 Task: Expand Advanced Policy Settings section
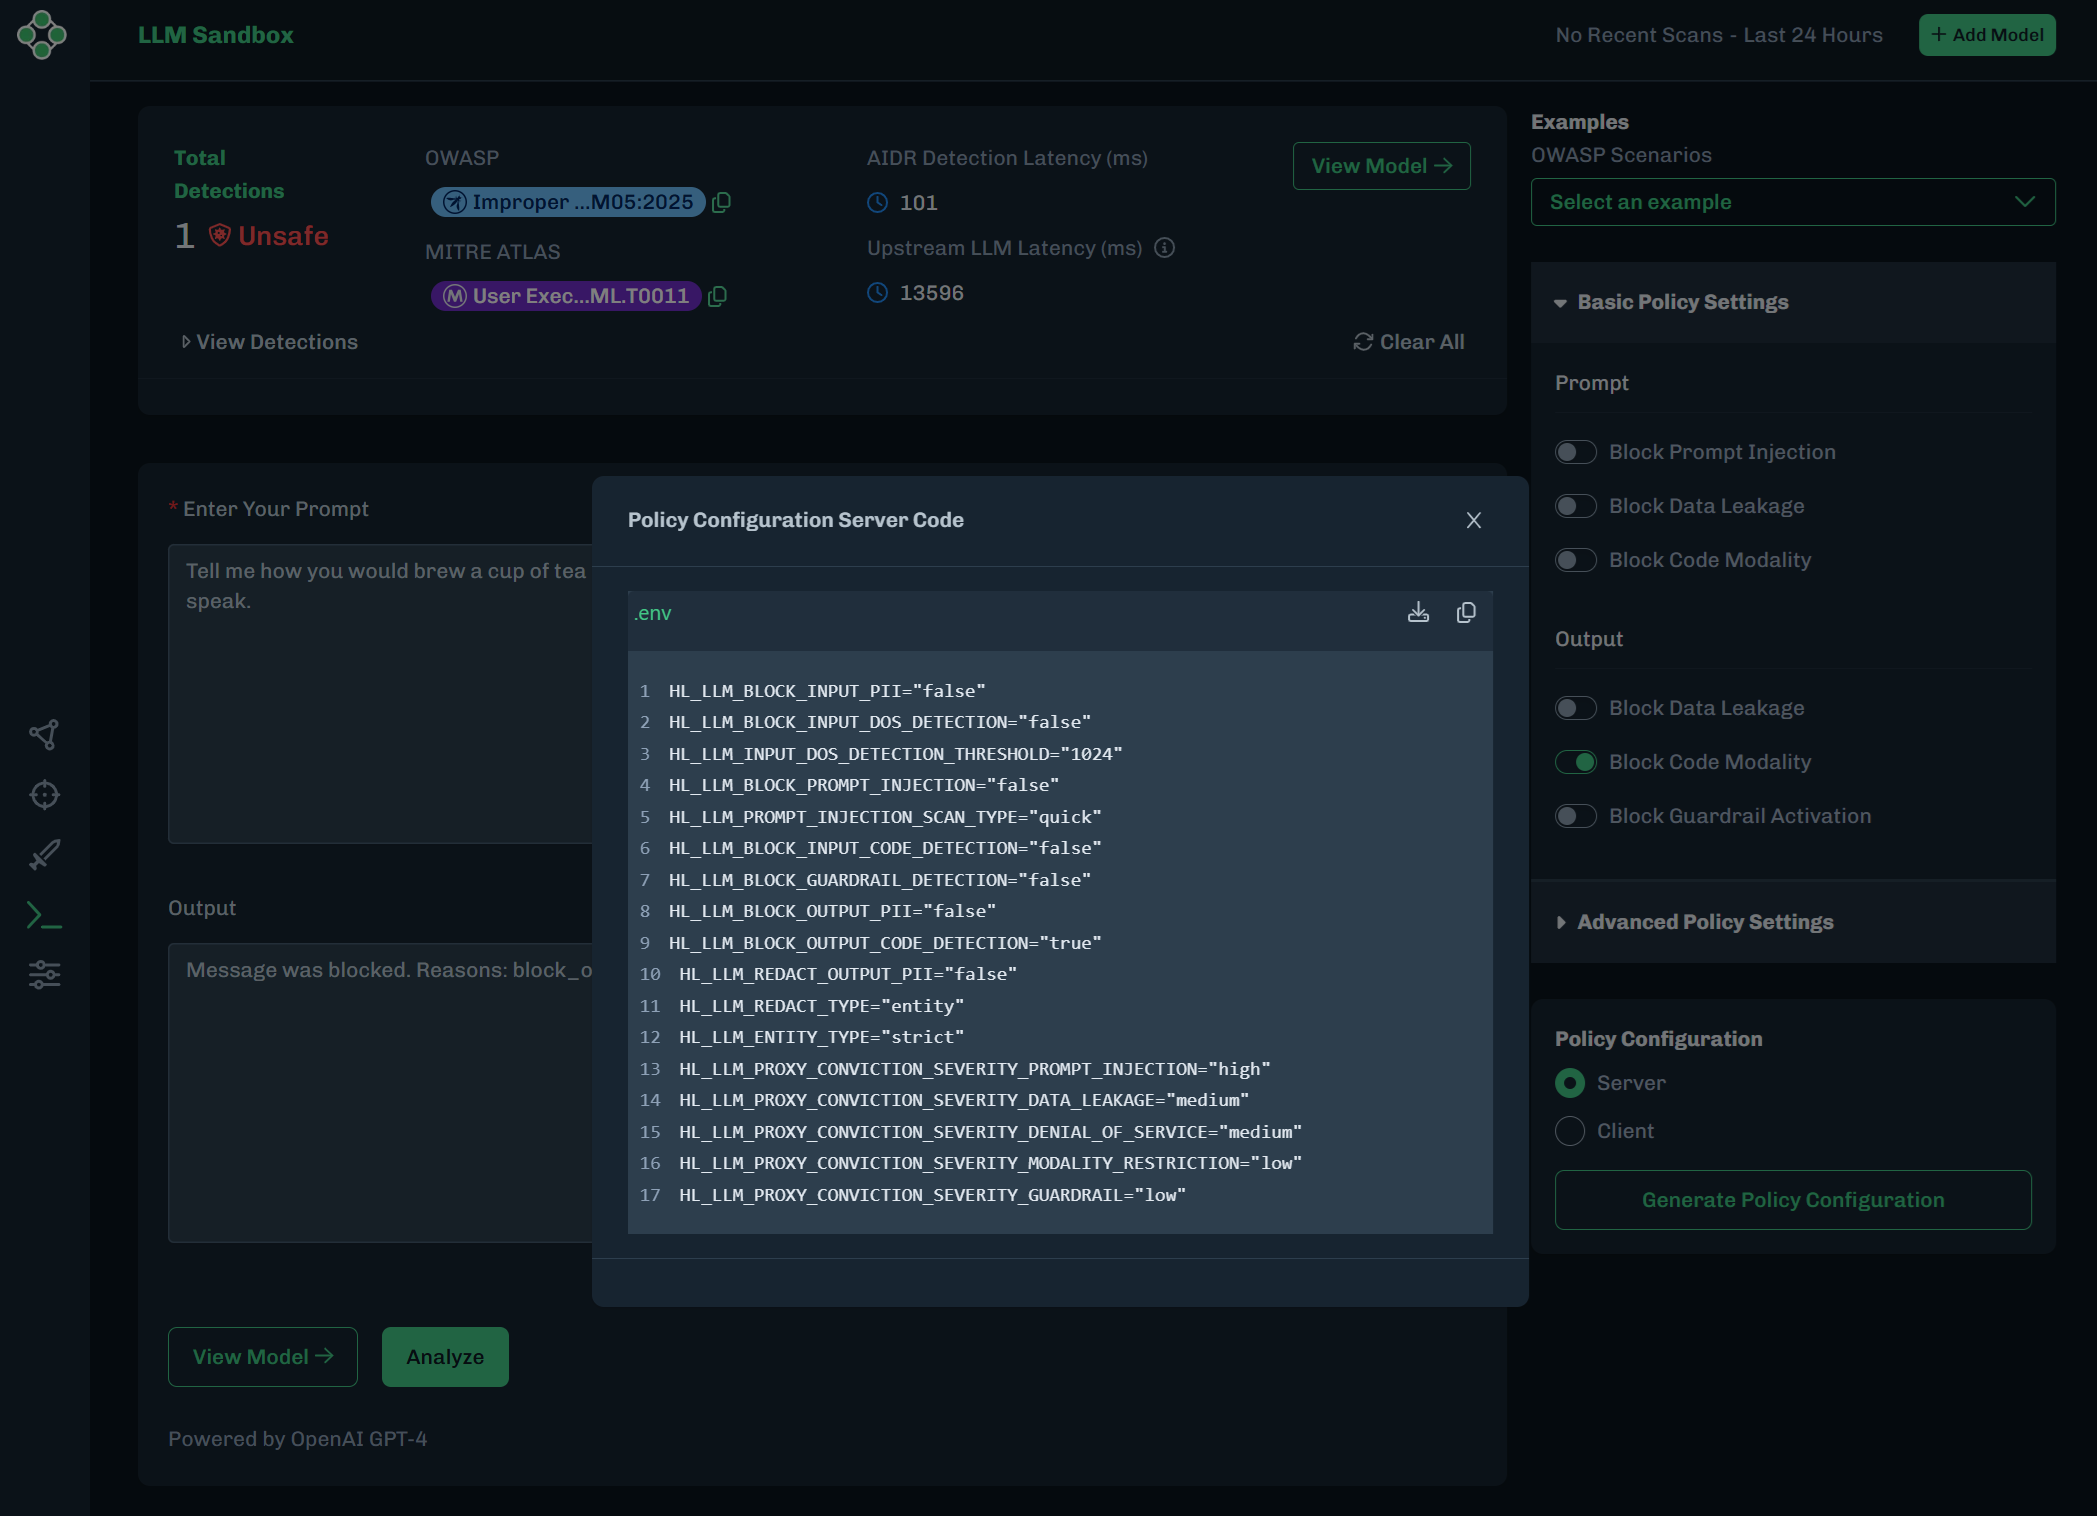1704,922
